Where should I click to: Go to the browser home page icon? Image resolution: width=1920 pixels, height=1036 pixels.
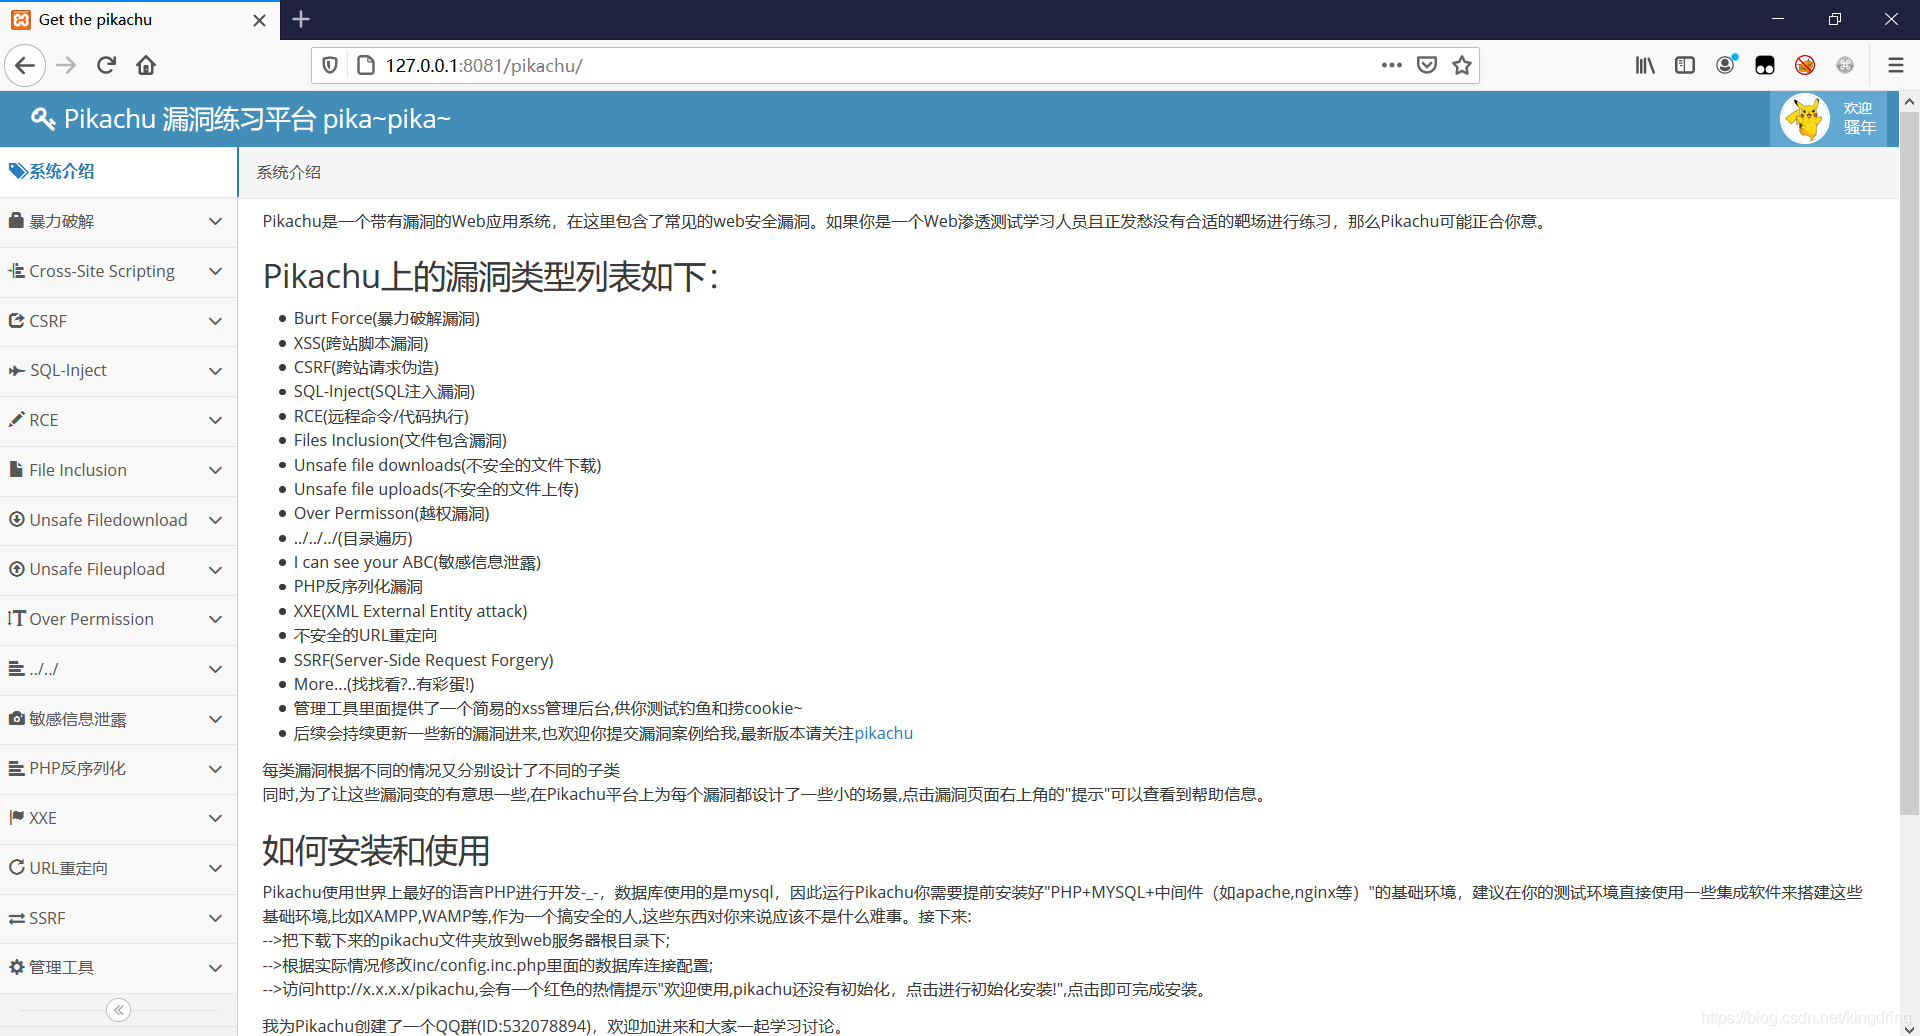point(146,65)
